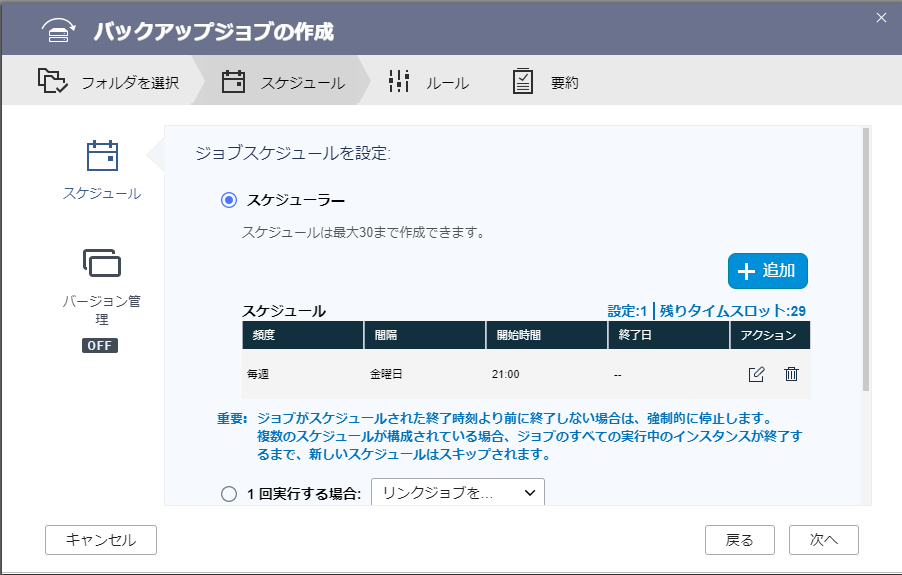Go to the ルール wizard step
Image resolution: width=902 pixels, height=575 pixels.
pos(446,83)
